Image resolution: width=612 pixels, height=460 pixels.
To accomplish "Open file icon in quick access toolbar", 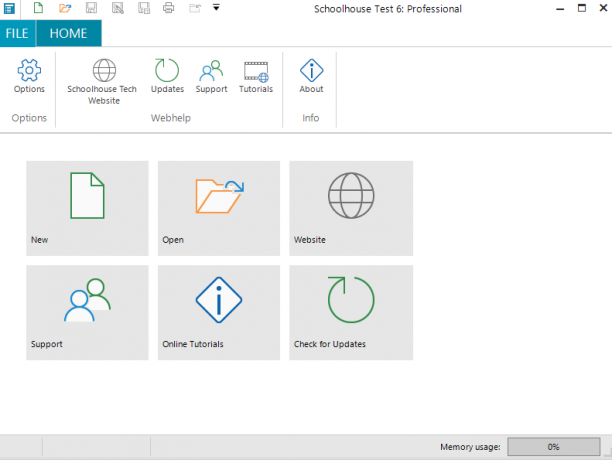I will [65, 7].
